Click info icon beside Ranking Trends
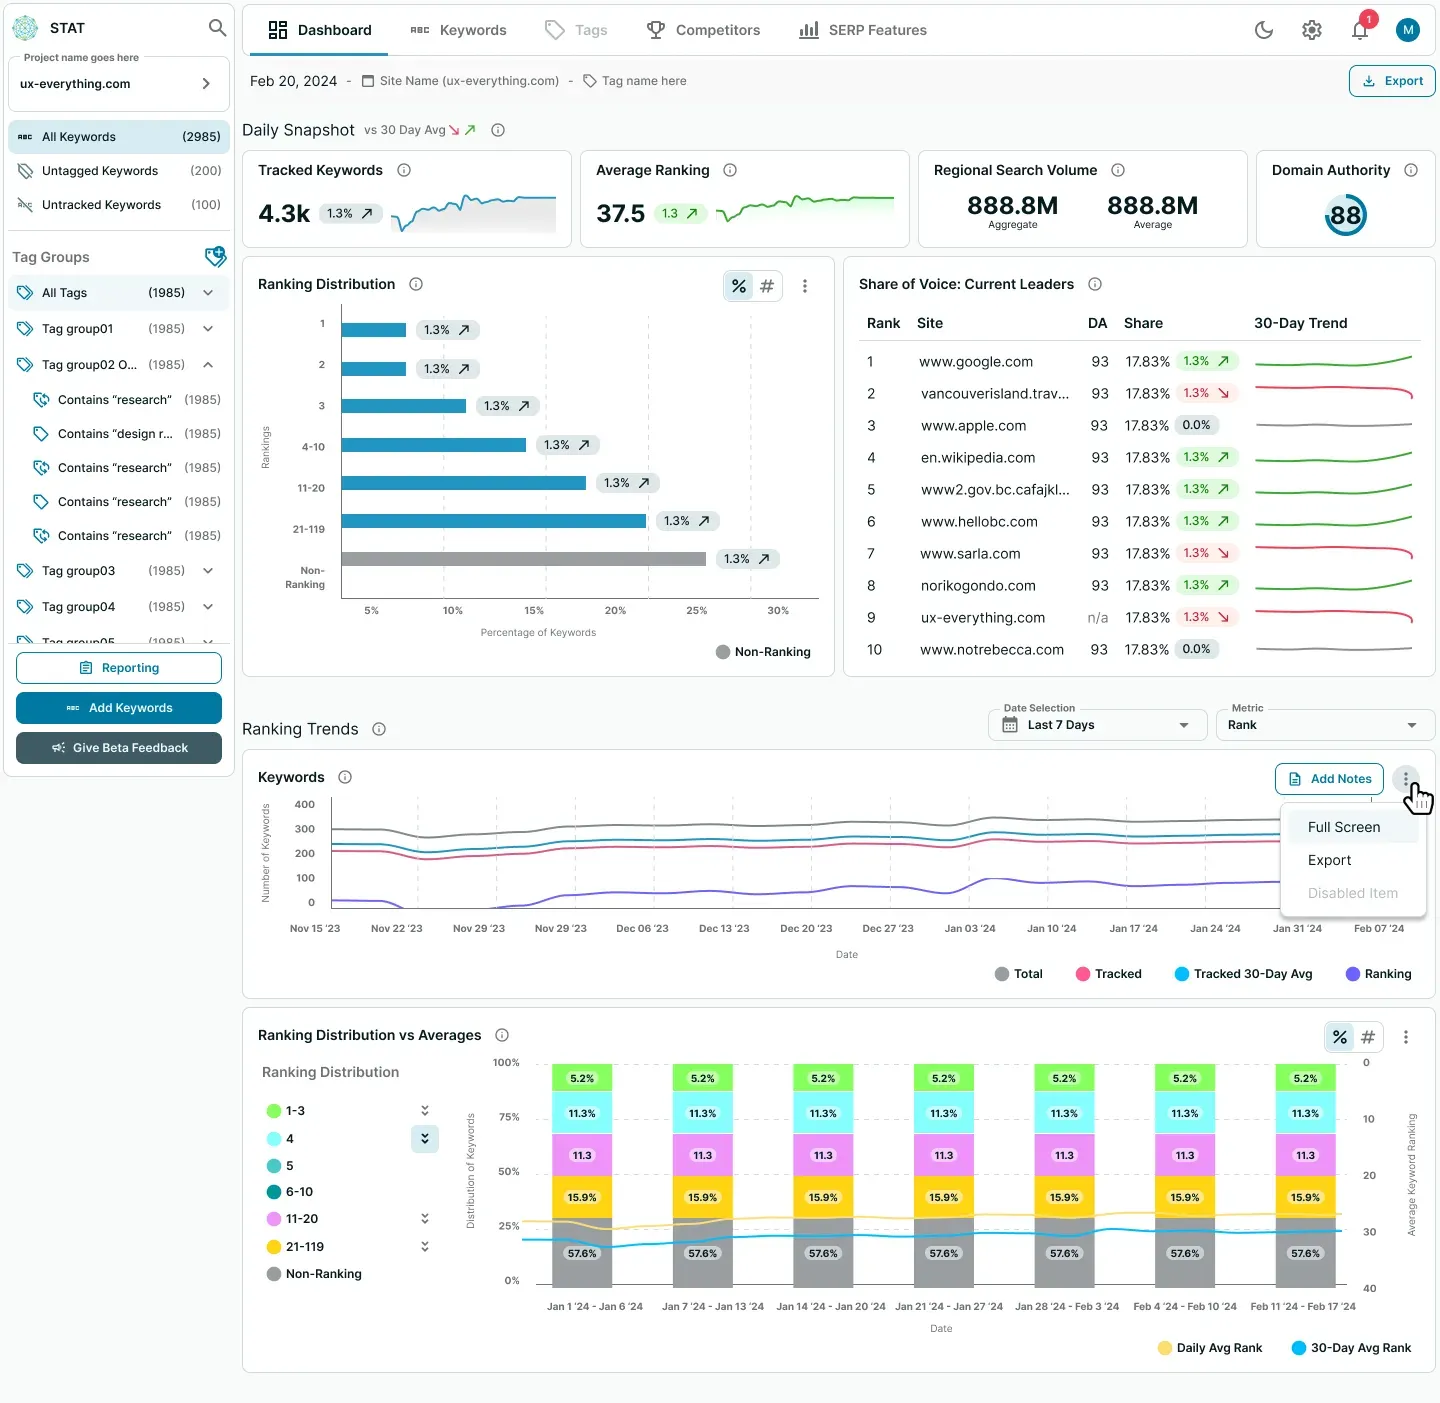Viewport: 1440px width, 1403px height. [379, 729]
